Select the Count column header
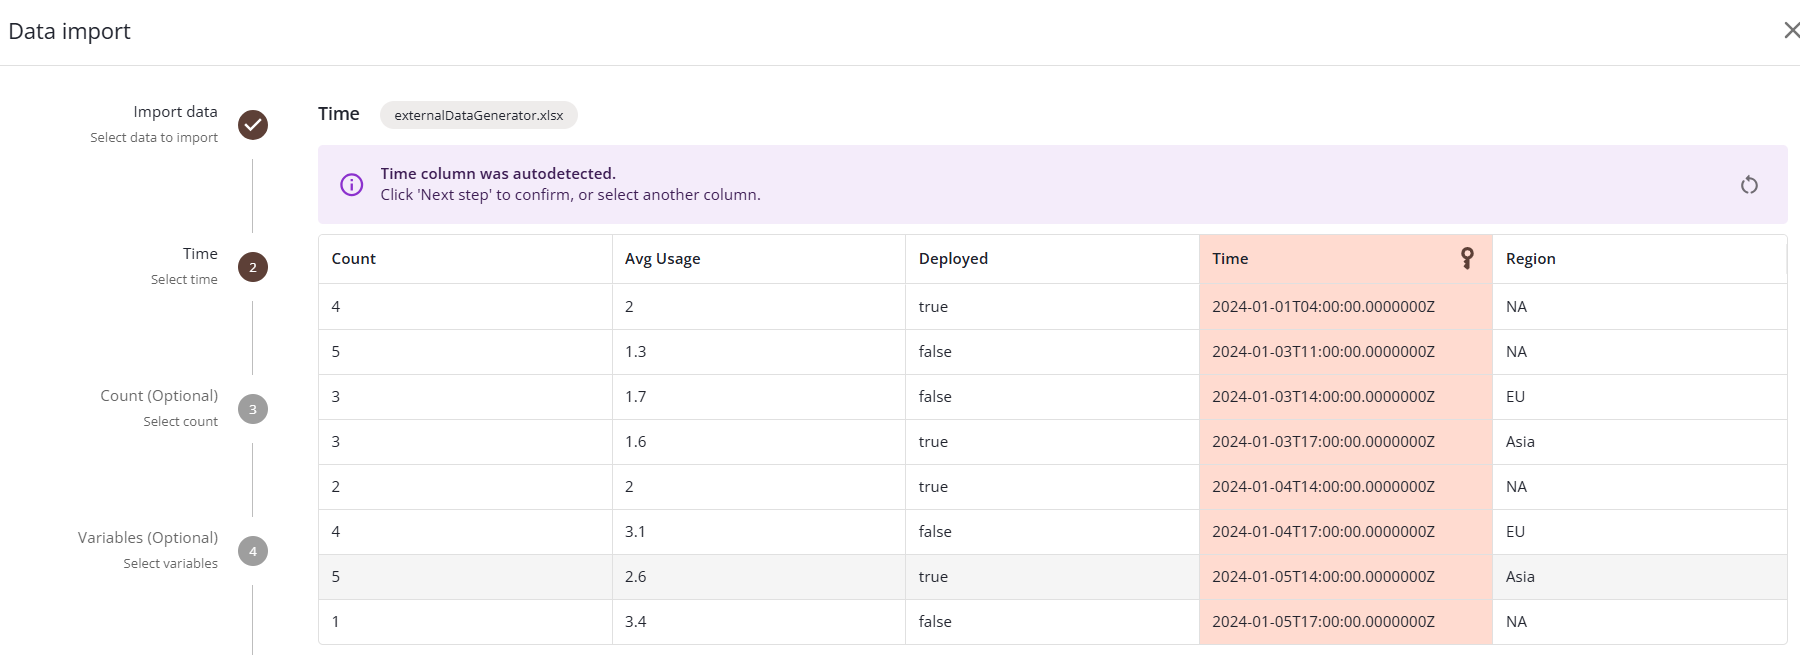The width and height of the screenshot is (1800, 655). 354,259
